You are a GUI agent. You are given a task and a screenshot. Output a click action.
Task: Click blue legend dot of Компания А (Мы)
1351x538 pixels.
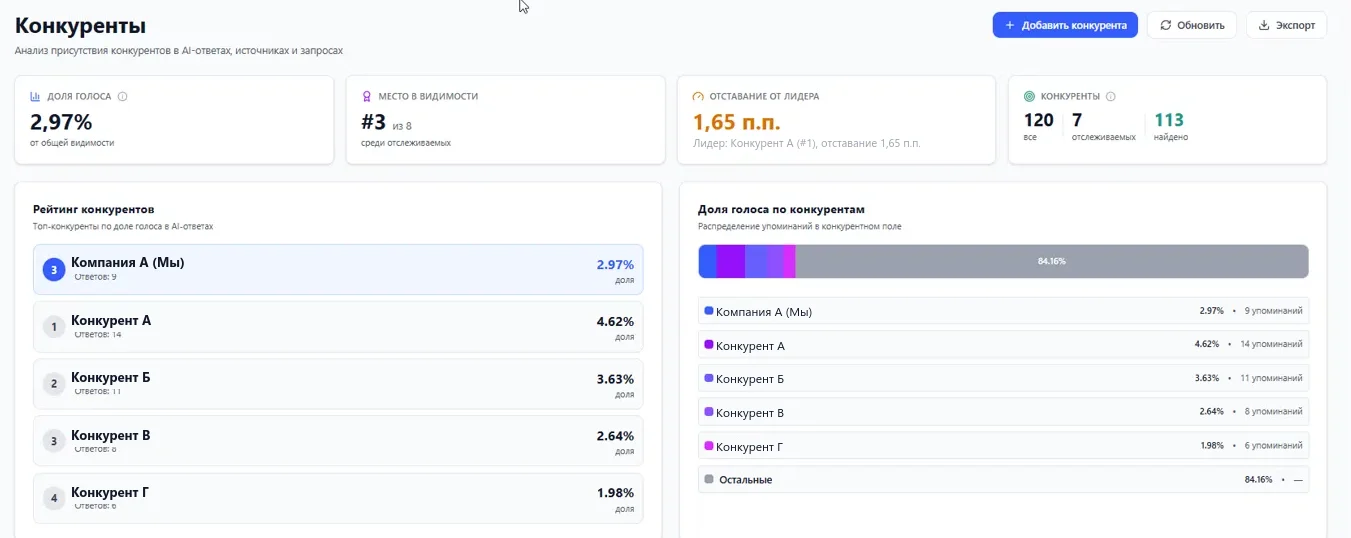coord(709,311)
